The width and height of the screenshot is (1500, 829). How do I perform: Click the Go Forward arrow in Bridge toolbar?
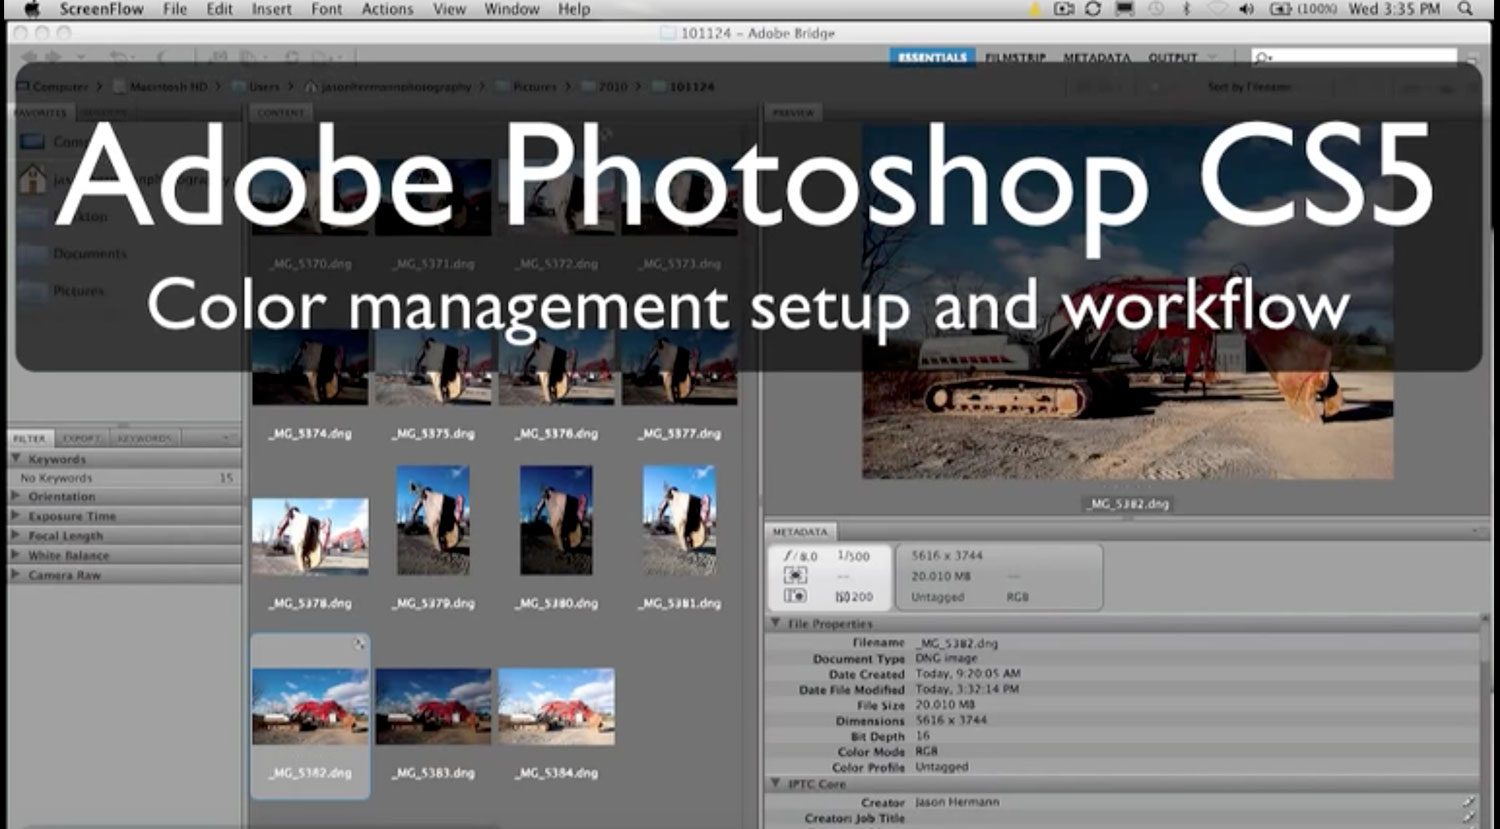coord(51,56)
